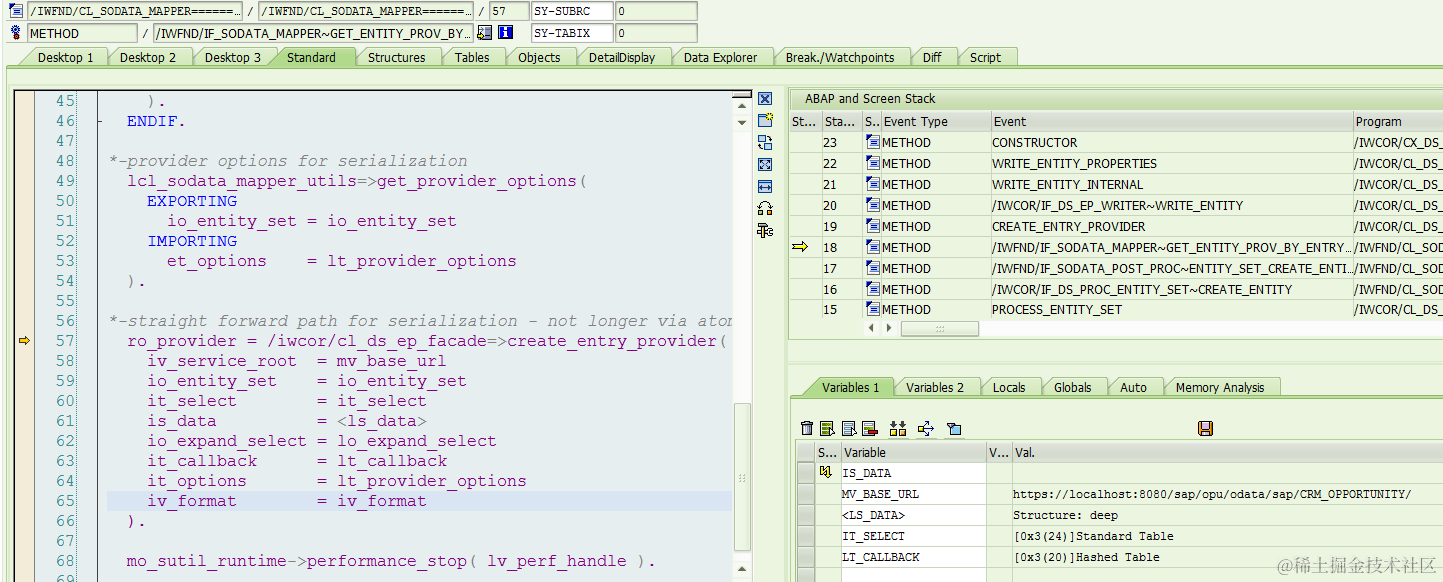Open the Break./Watchpoints tab
The image size is (1443, 582).
point(840,57)
